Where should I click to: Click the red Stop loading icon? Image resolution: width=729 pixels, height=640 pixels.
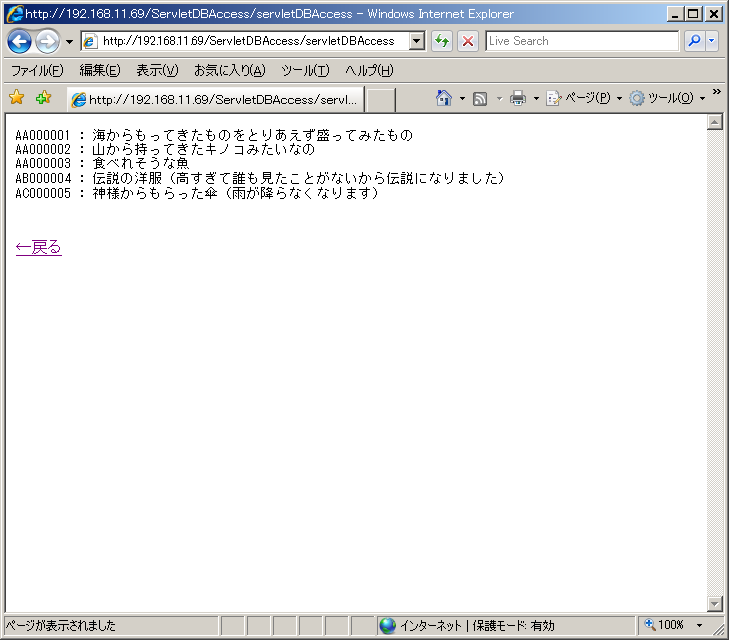pyautogui.click(x=468, y=41)
